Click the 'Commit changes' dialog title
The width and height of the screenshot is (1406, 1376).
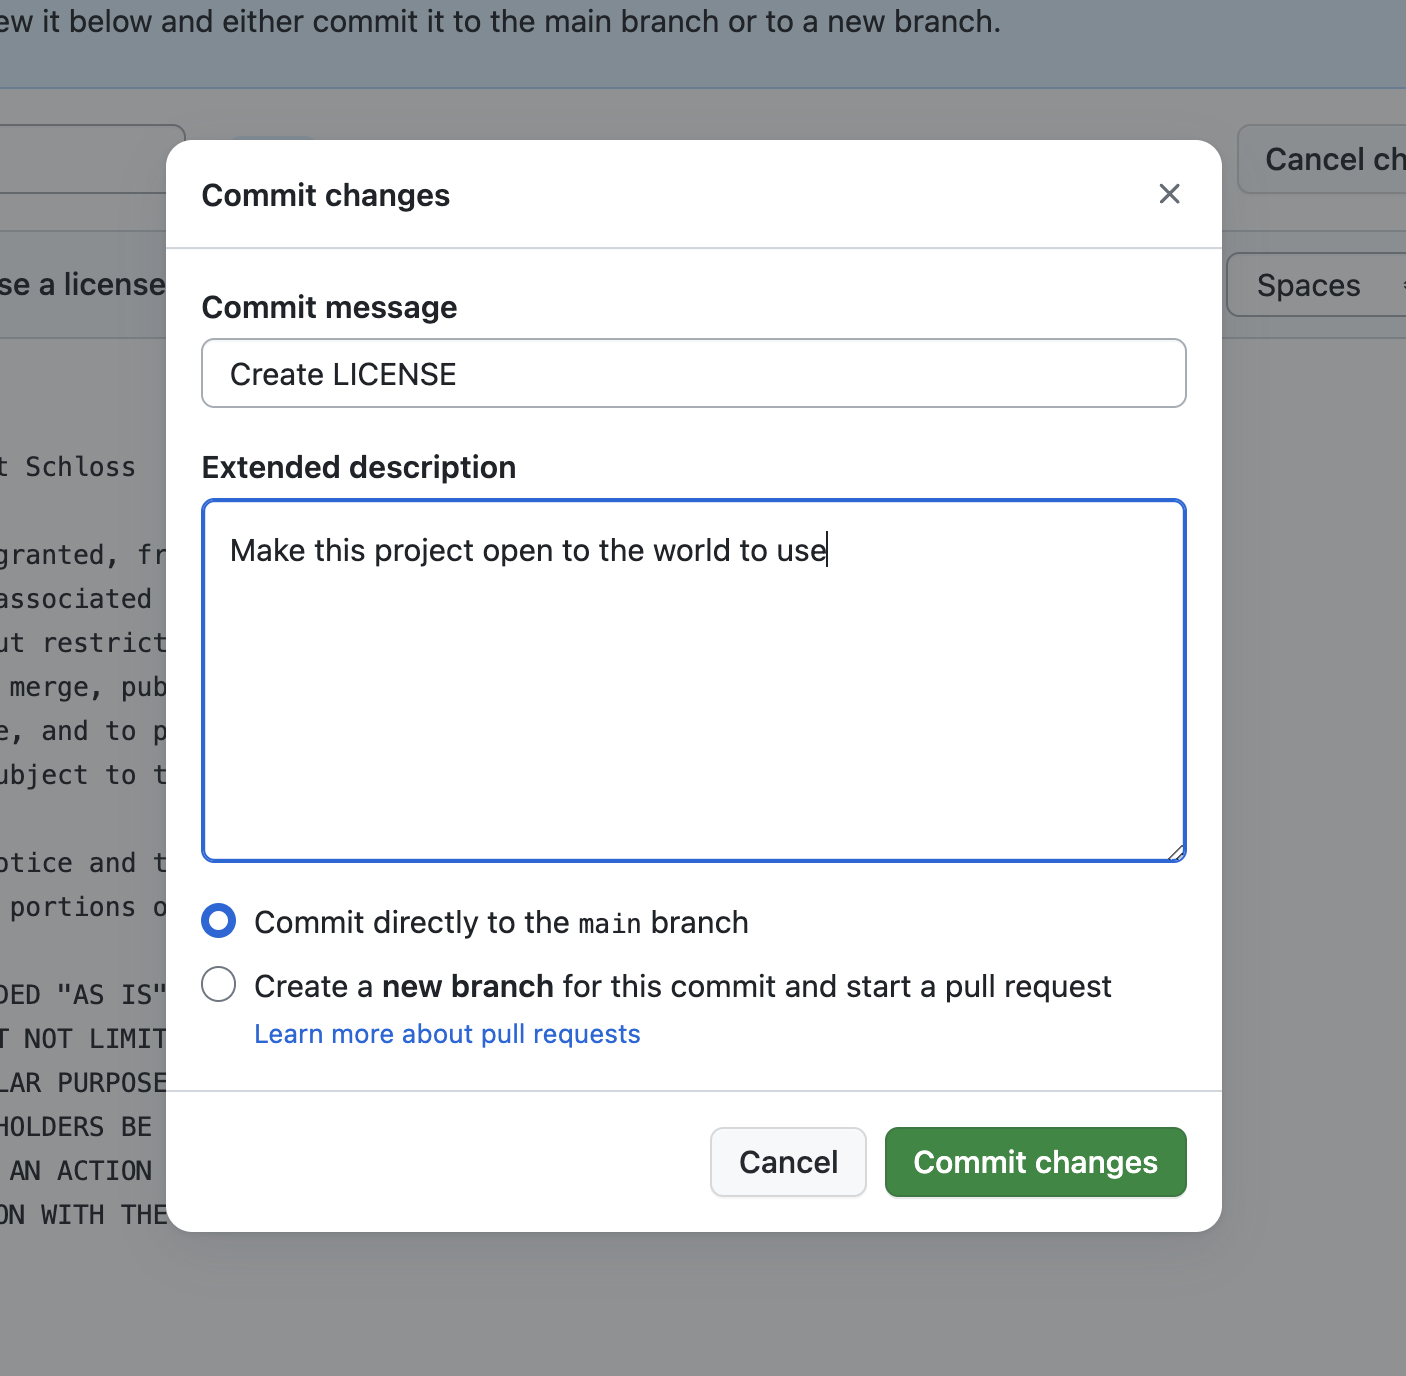325,195
